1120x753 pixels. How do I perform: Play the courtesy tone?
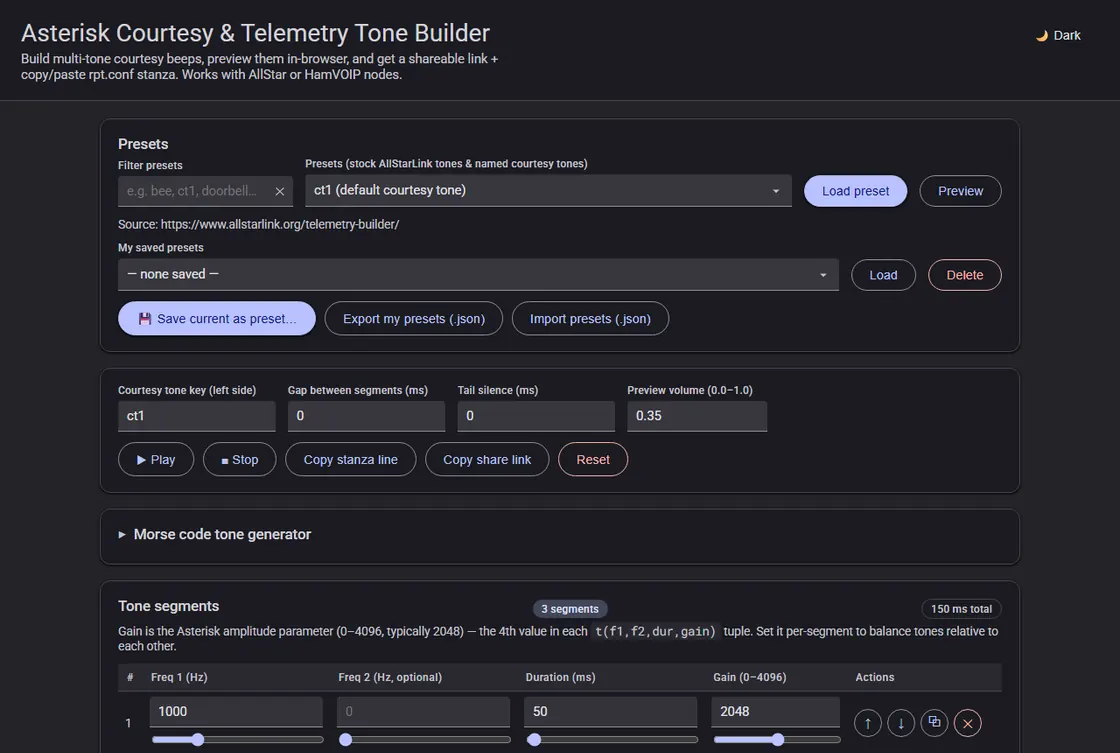click(156, 459)
